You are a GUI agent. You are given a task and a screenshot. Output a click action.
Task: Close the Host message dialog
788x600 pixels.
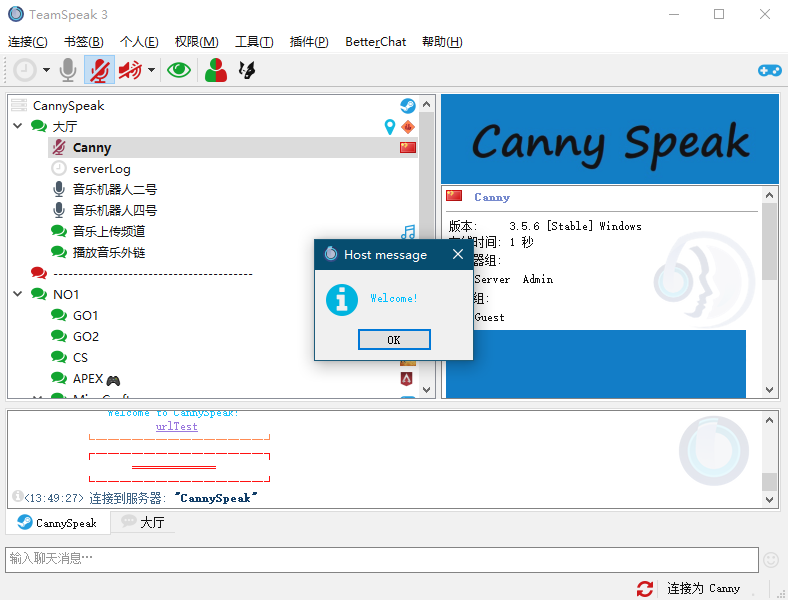458,254
